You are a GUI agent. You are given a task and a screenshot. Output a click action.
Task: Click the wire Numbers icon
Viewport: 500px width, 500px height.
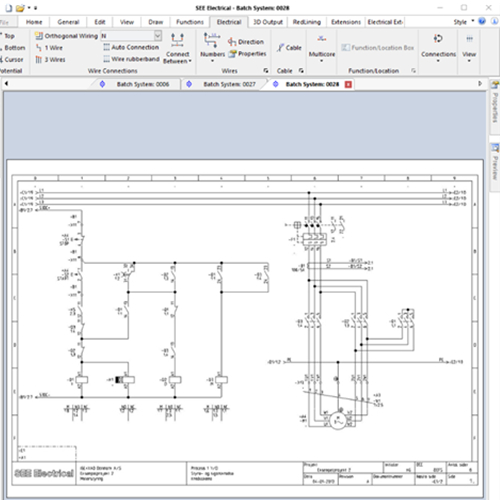pos(212,47)
